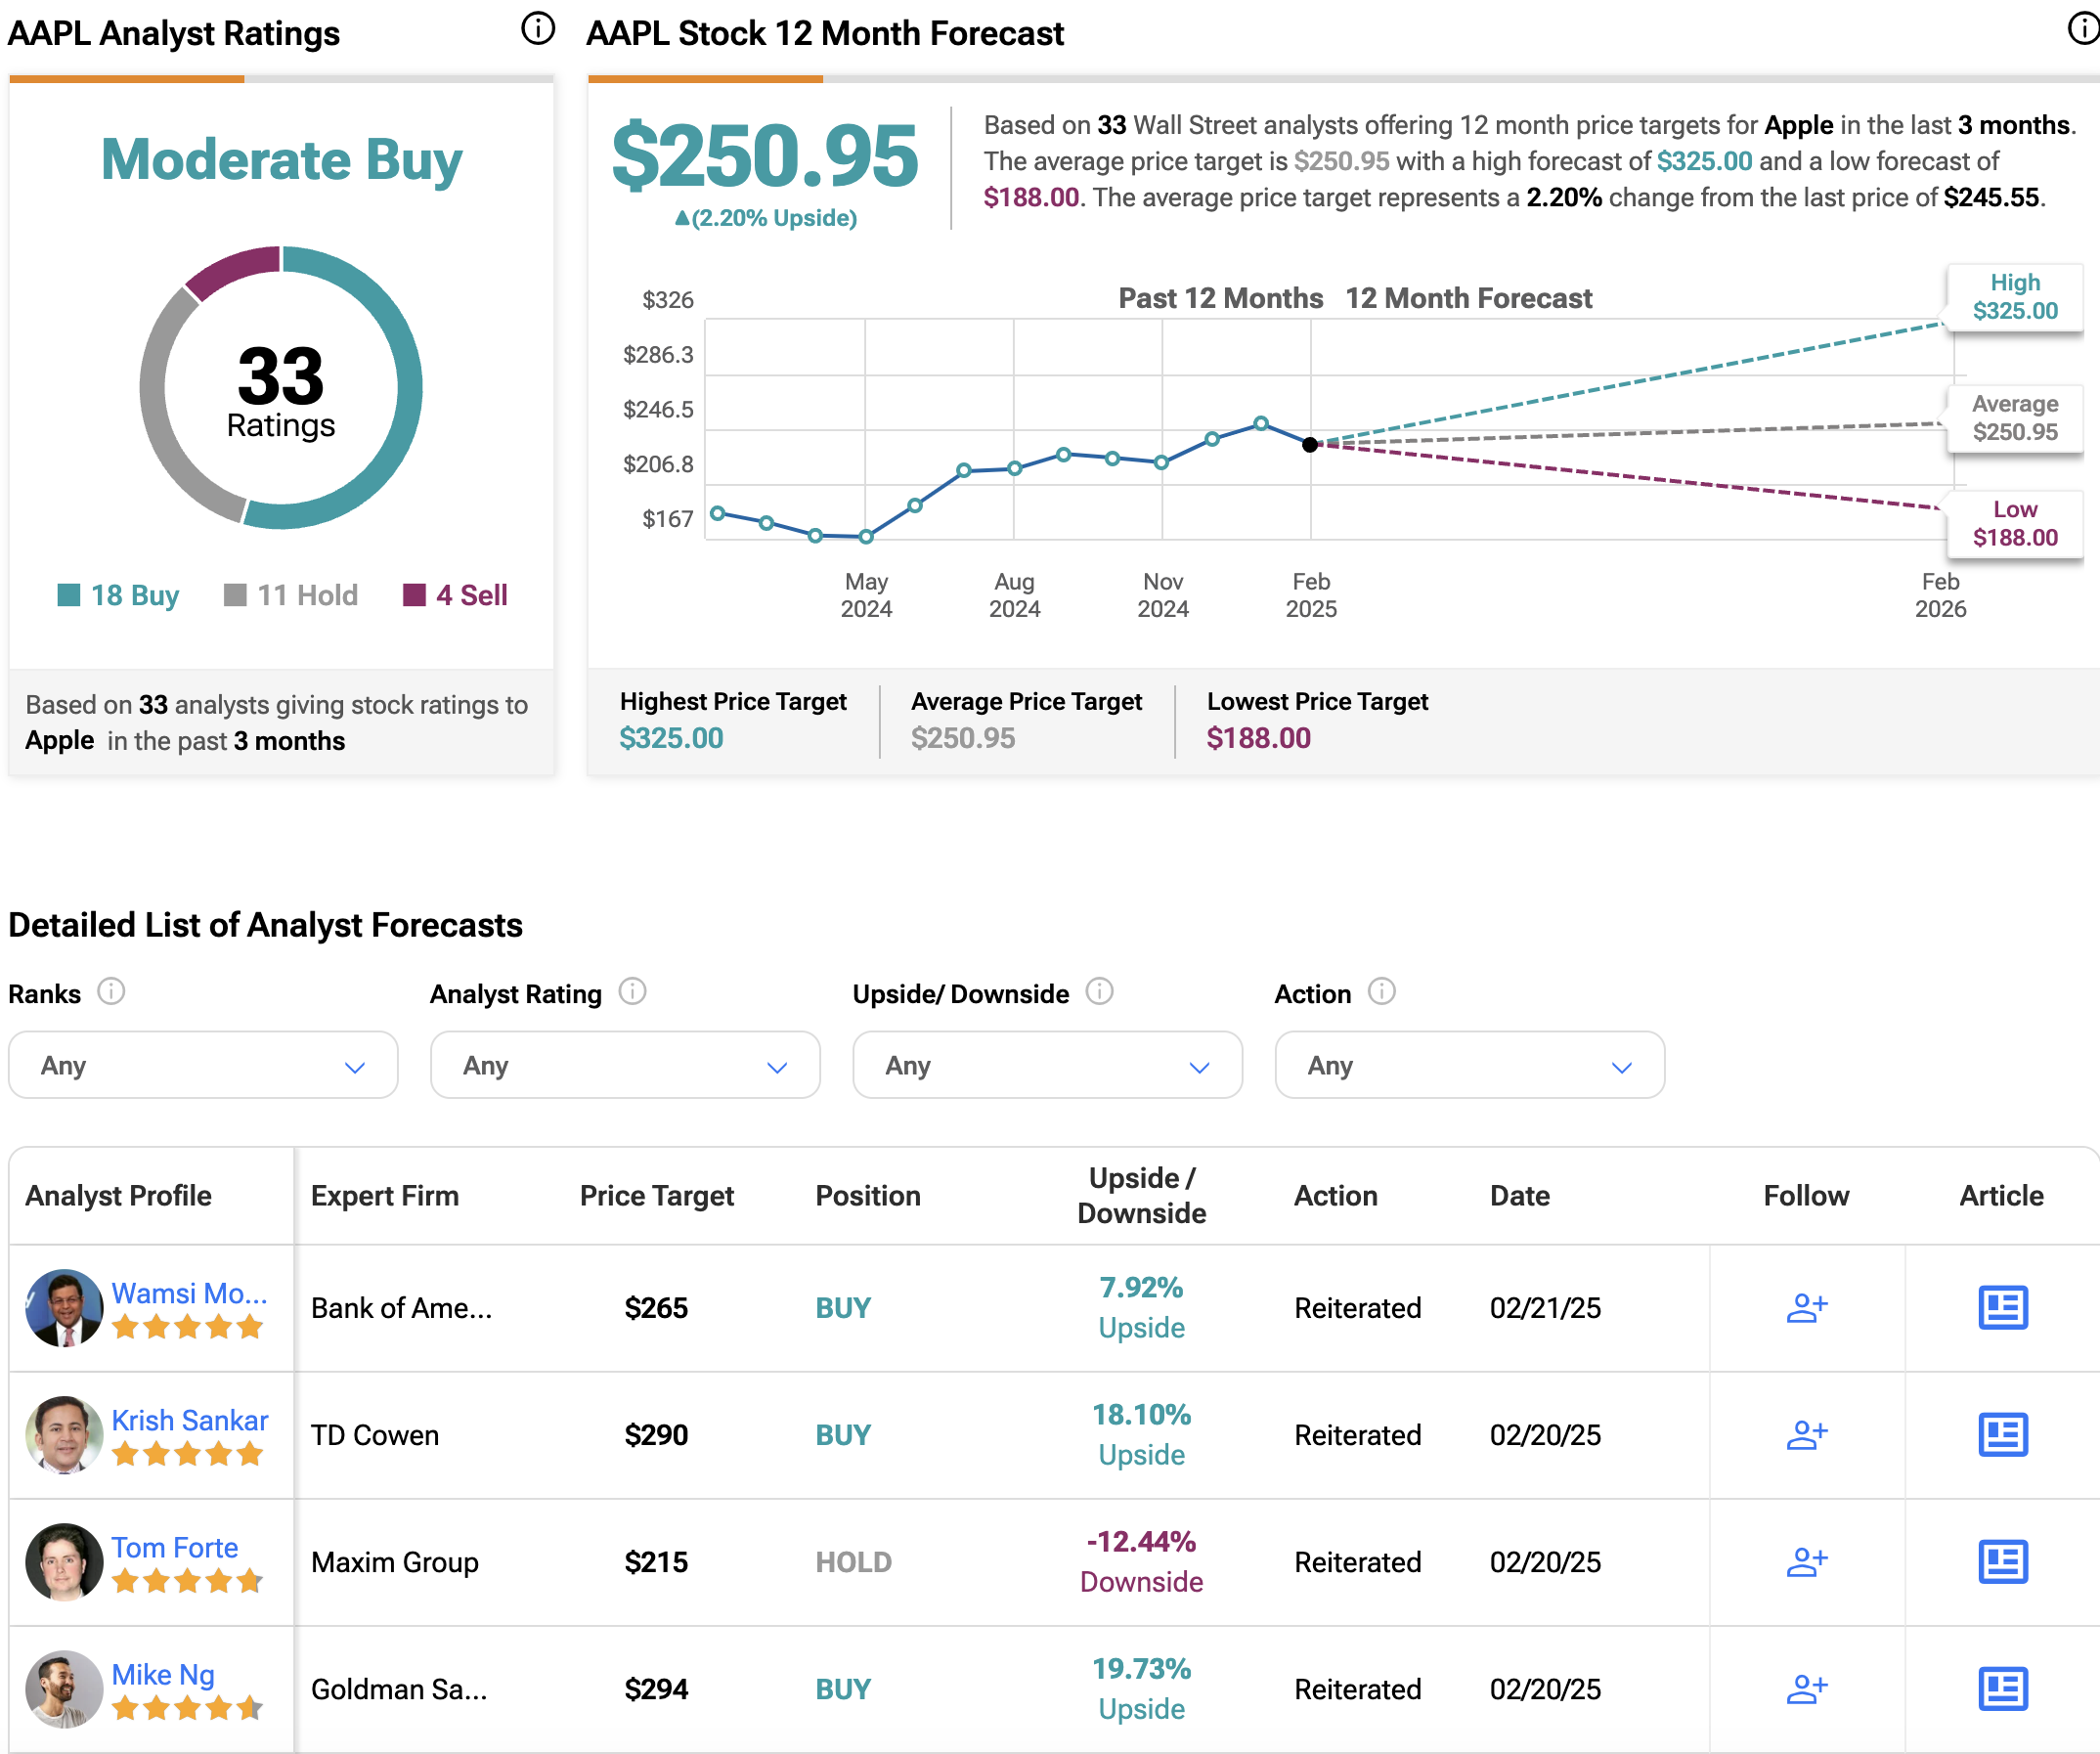The image size is (2100, 1754).
Task: Click the Date column header
Action: [x=1519, y=1195]
